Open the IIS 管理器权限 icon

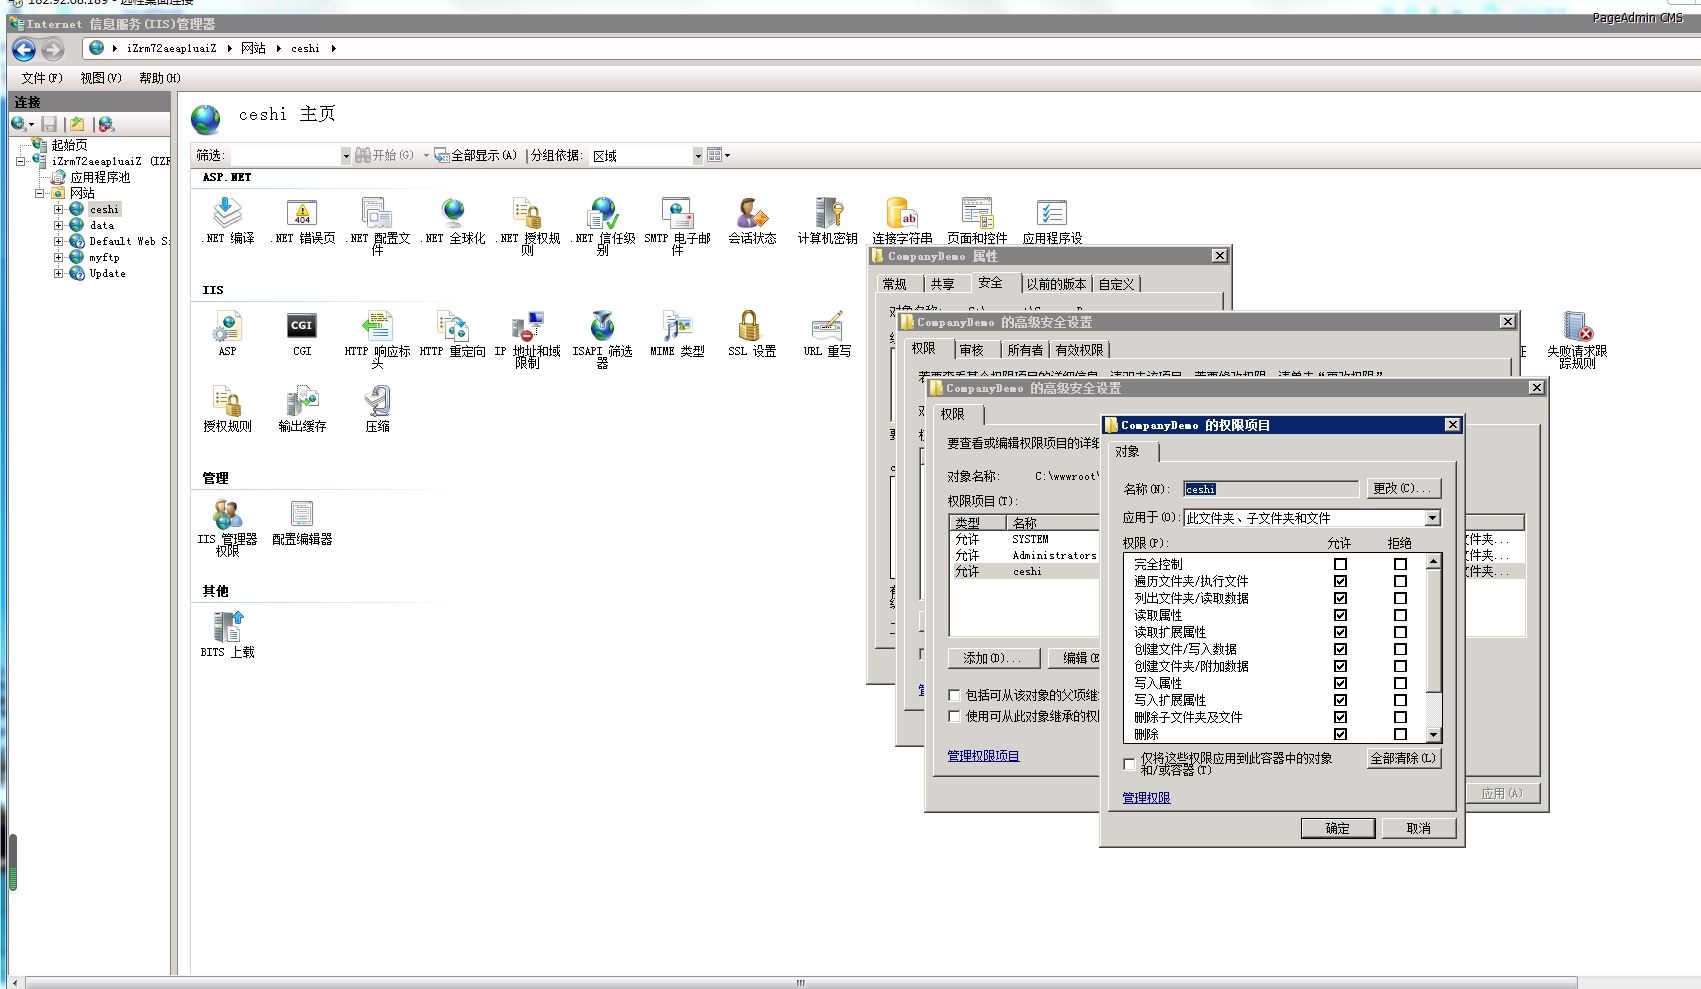(x=228, y=514)
